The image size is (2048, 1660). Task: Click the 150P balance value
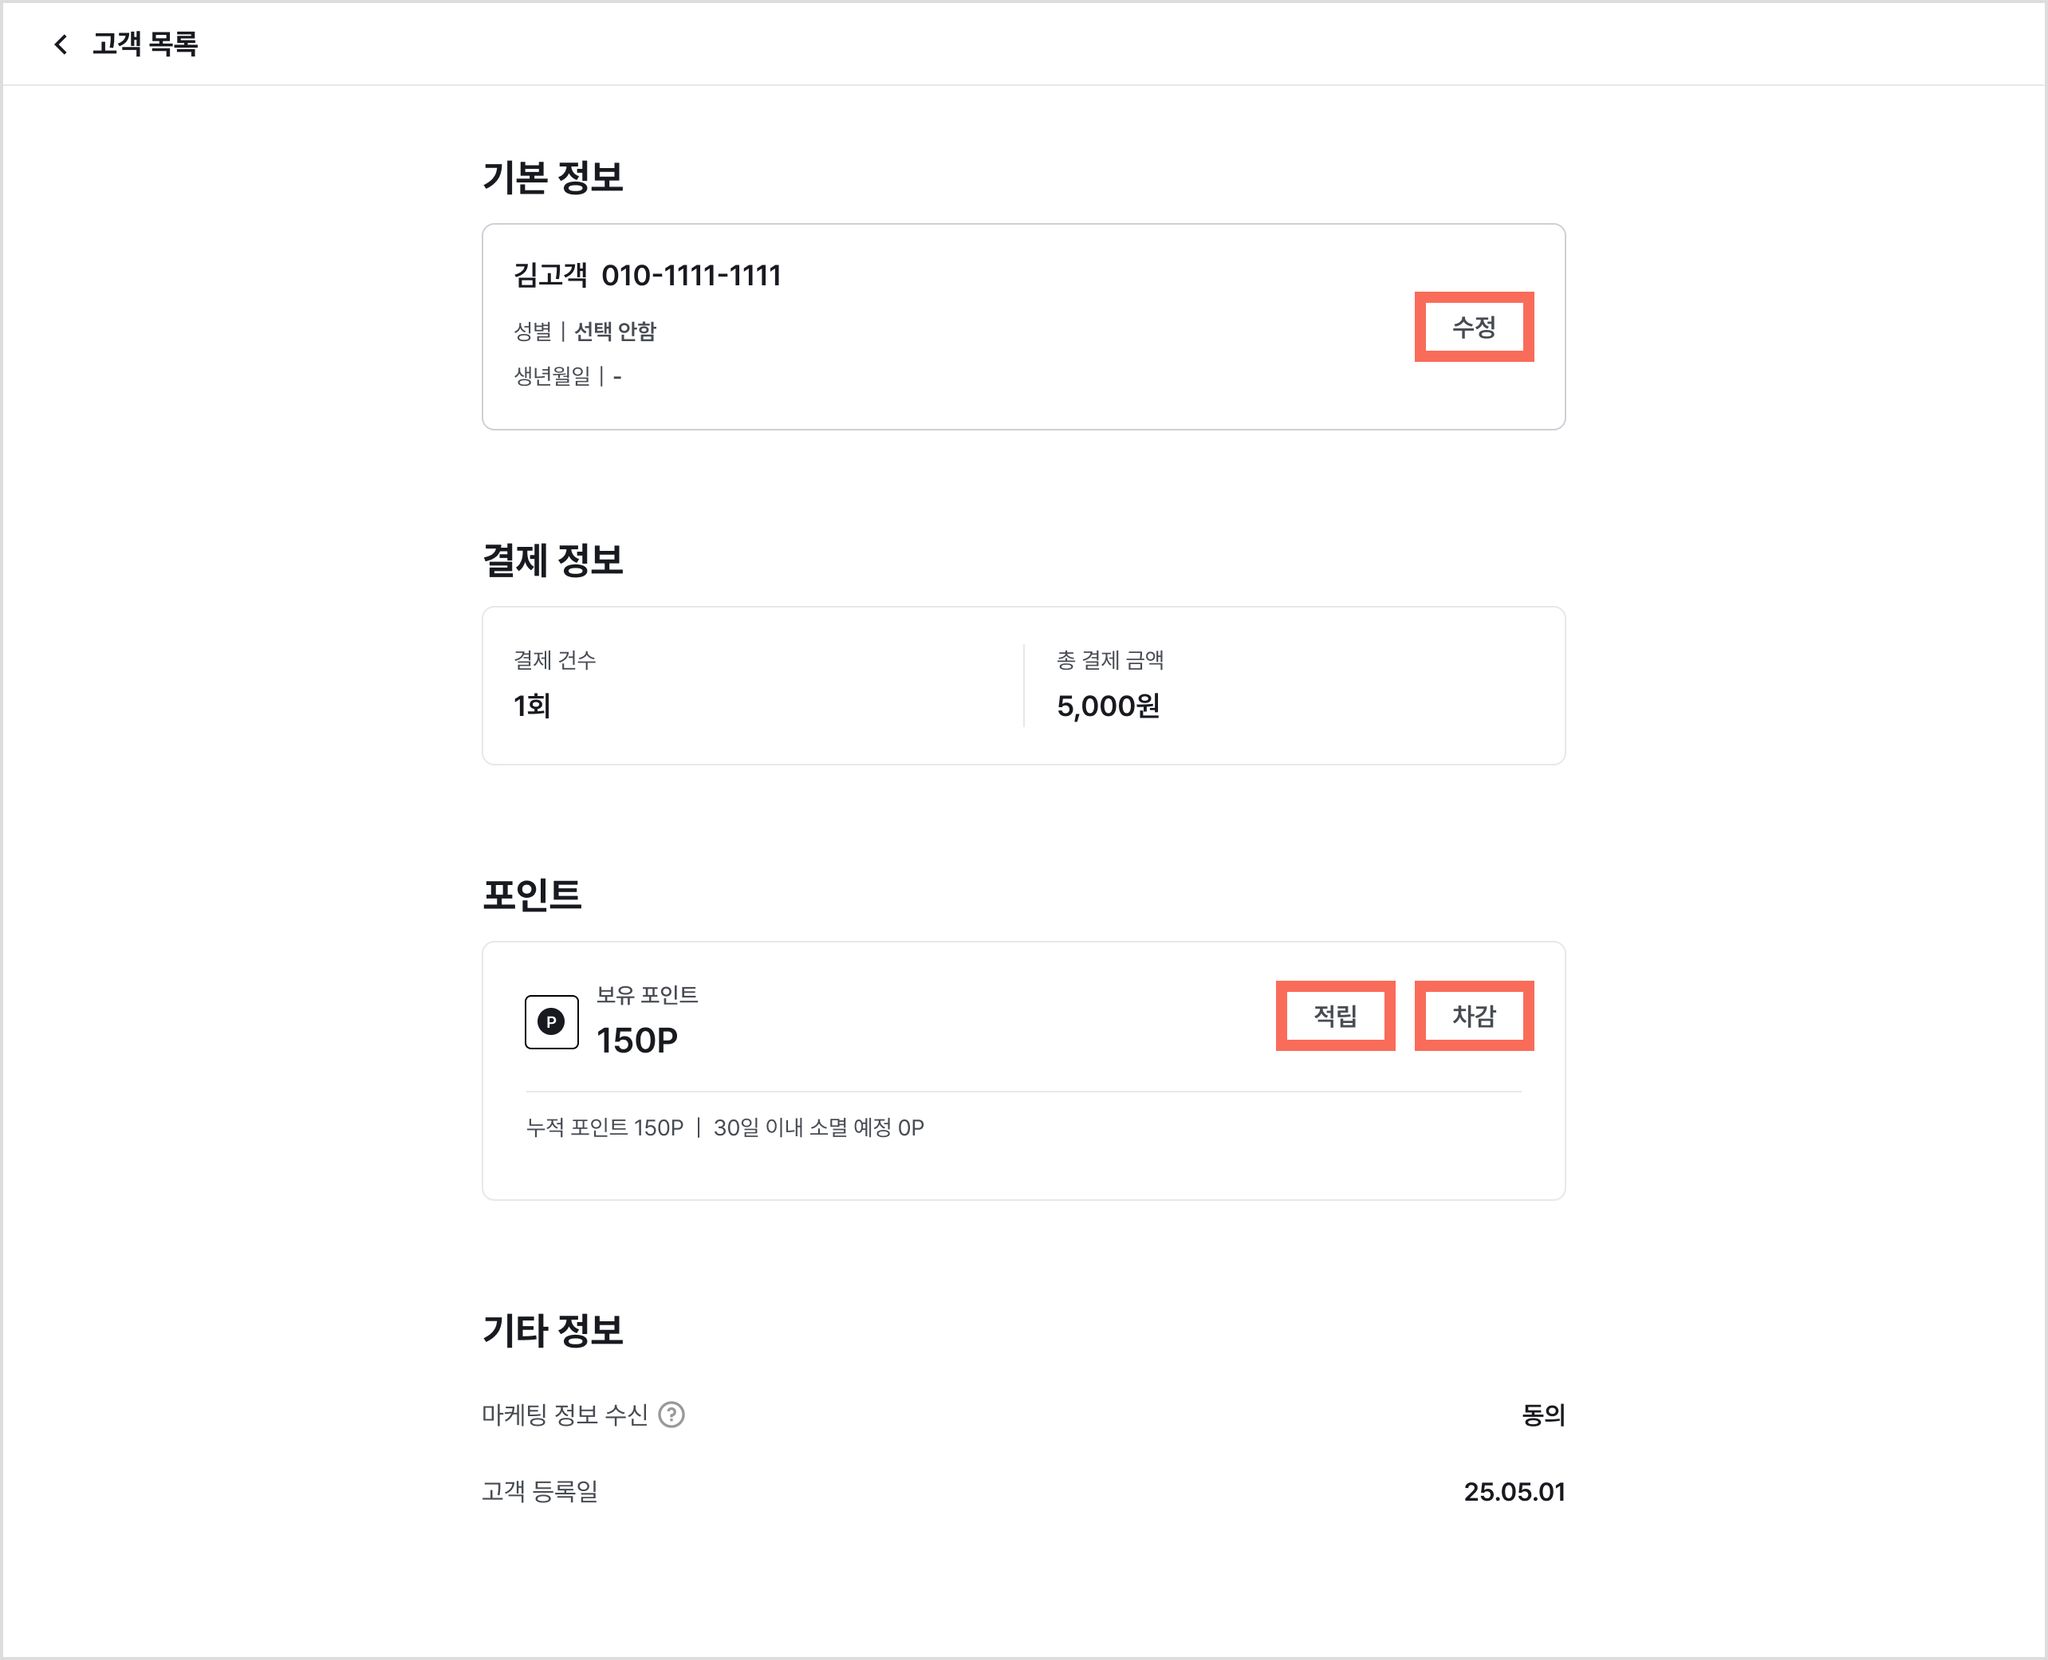[637, 1040]
